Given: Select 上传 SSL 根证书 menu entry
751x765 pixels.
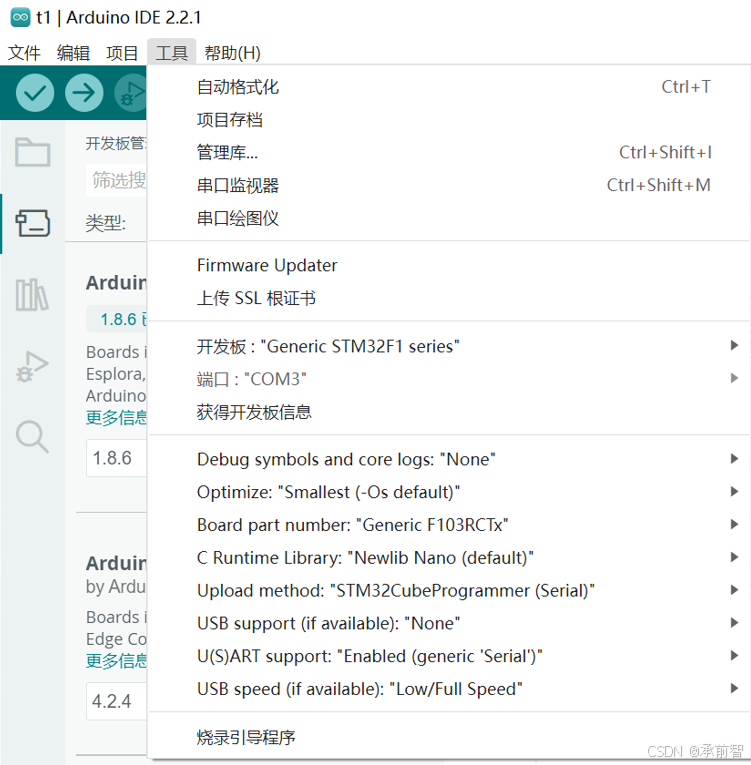Looking at the screenshot, I should [x=449, y=298].
